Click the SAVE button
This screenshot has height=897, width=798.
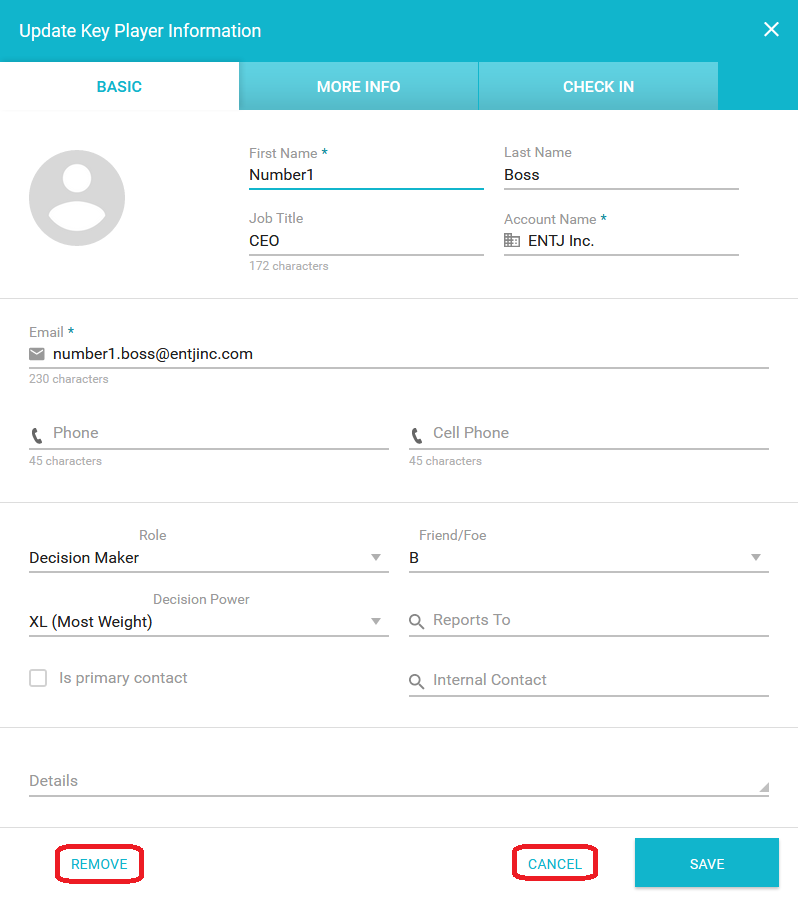tap(707, 863)
